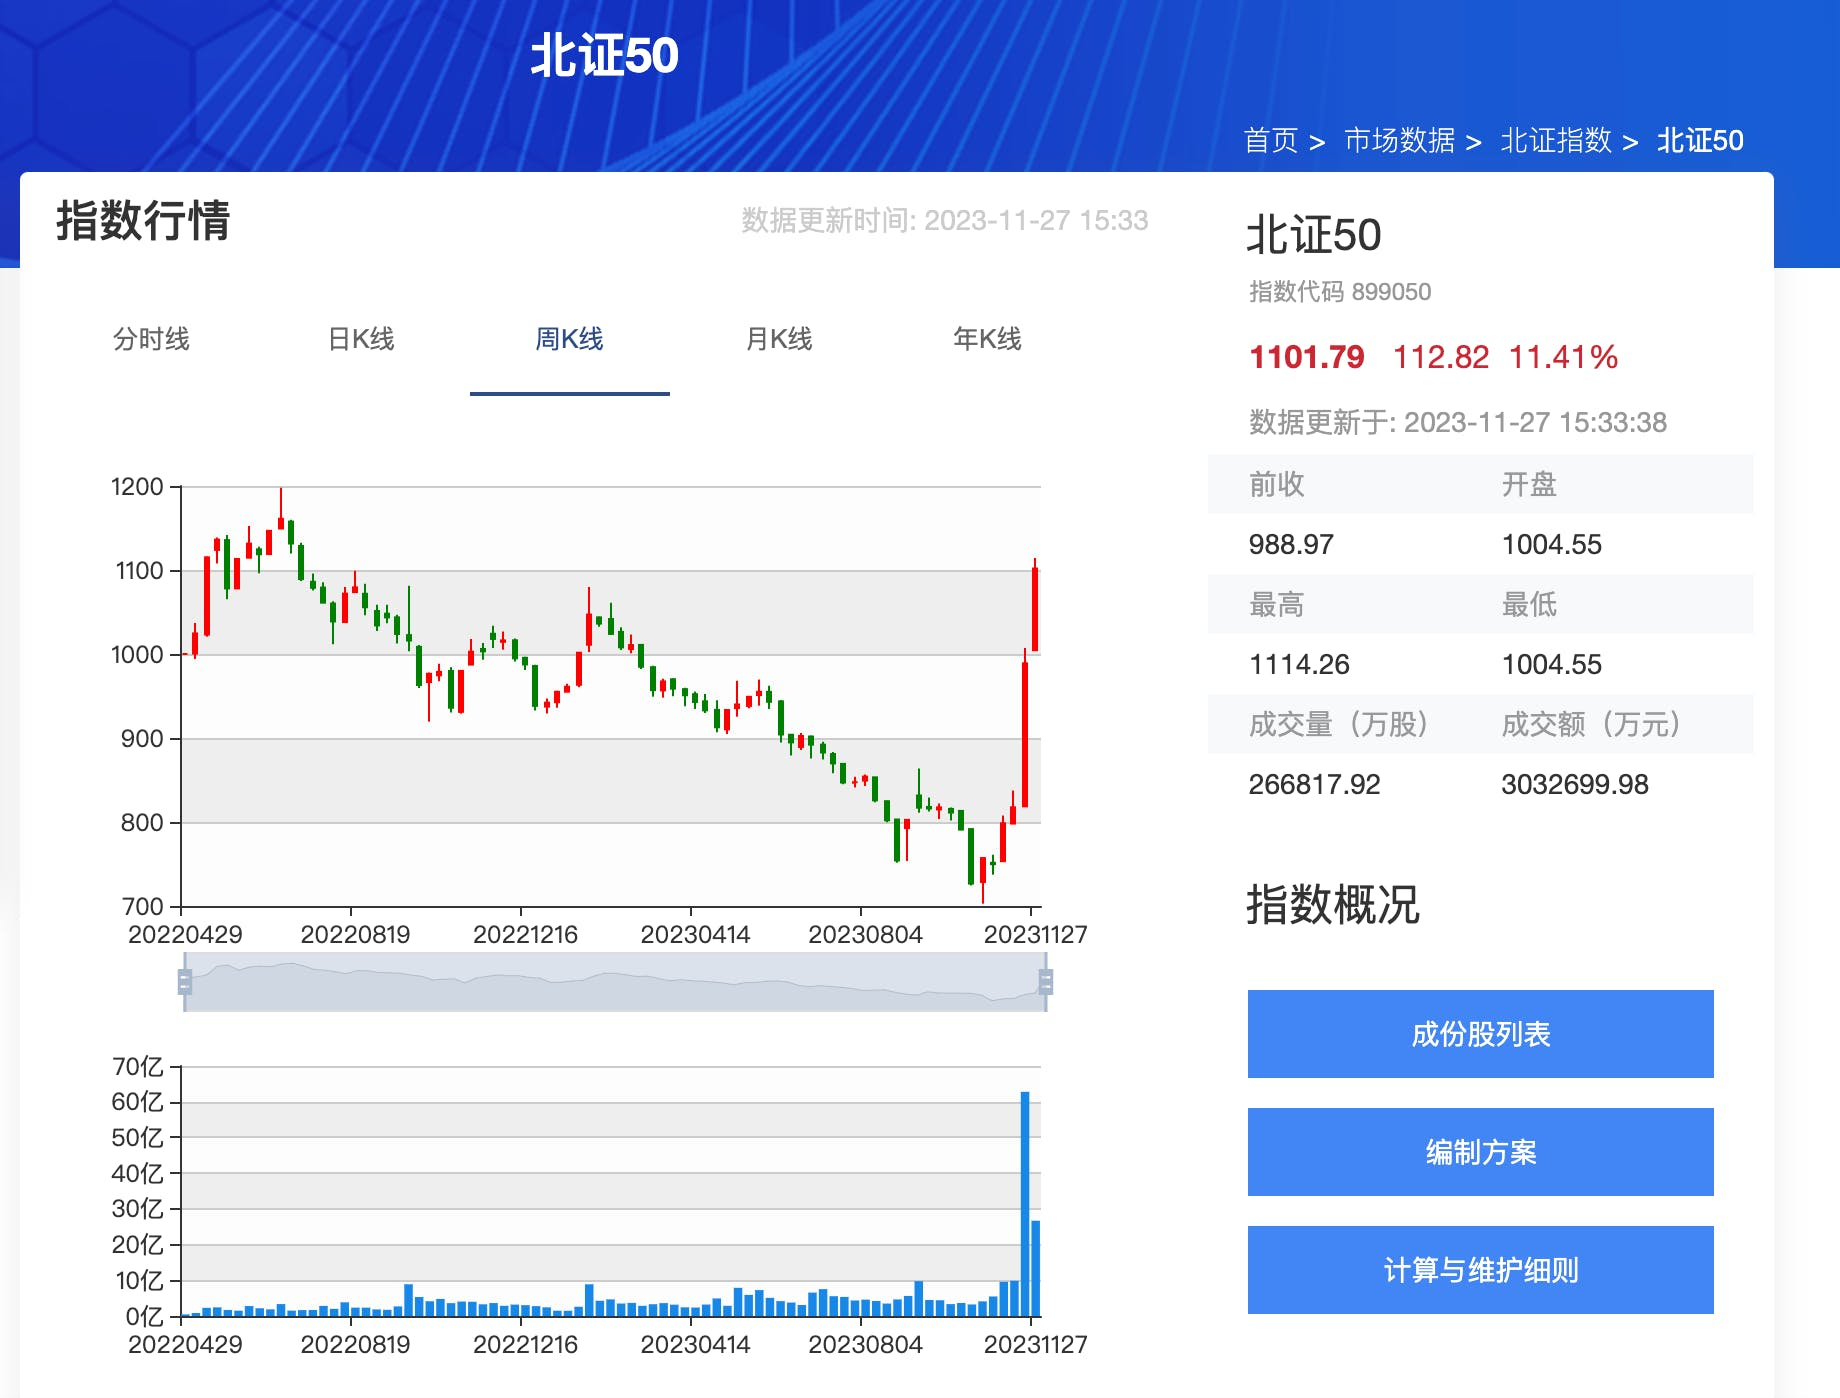Click the 最高 value 1114.26

tap(1299, 664)
